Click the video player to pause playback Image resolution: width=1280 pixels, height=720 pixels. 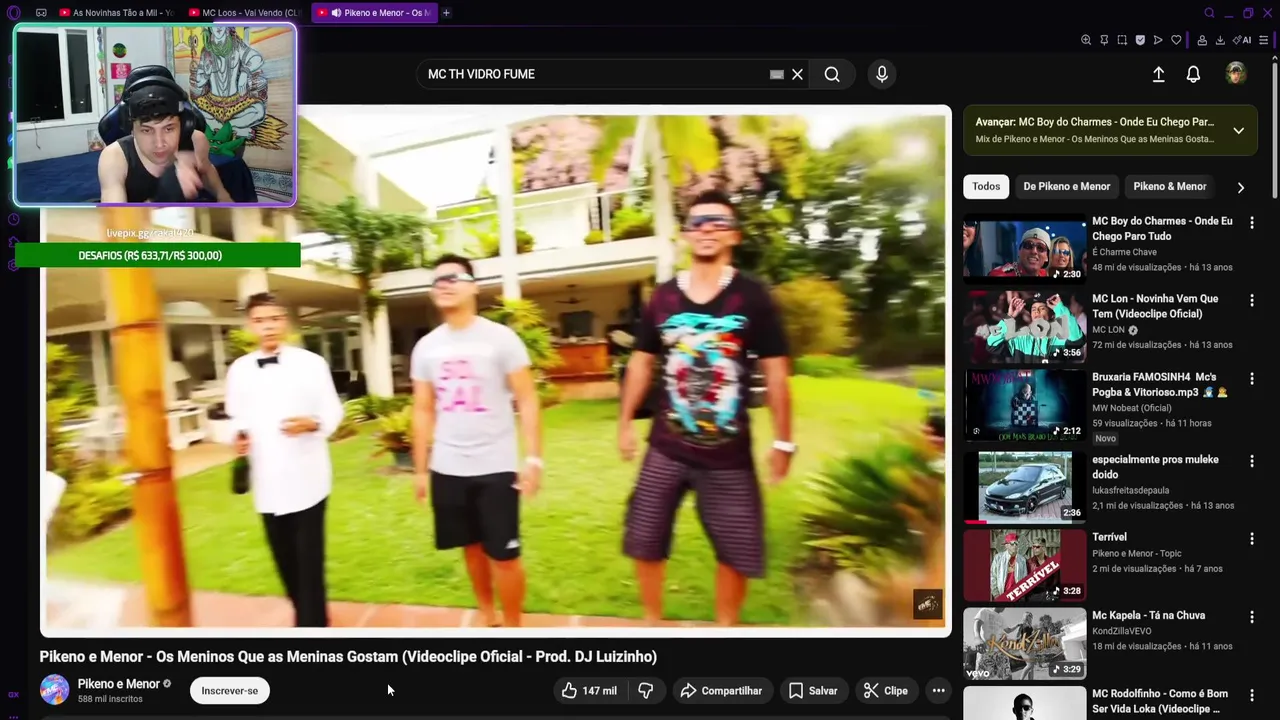pyautogui.click(x=495, y=370)
